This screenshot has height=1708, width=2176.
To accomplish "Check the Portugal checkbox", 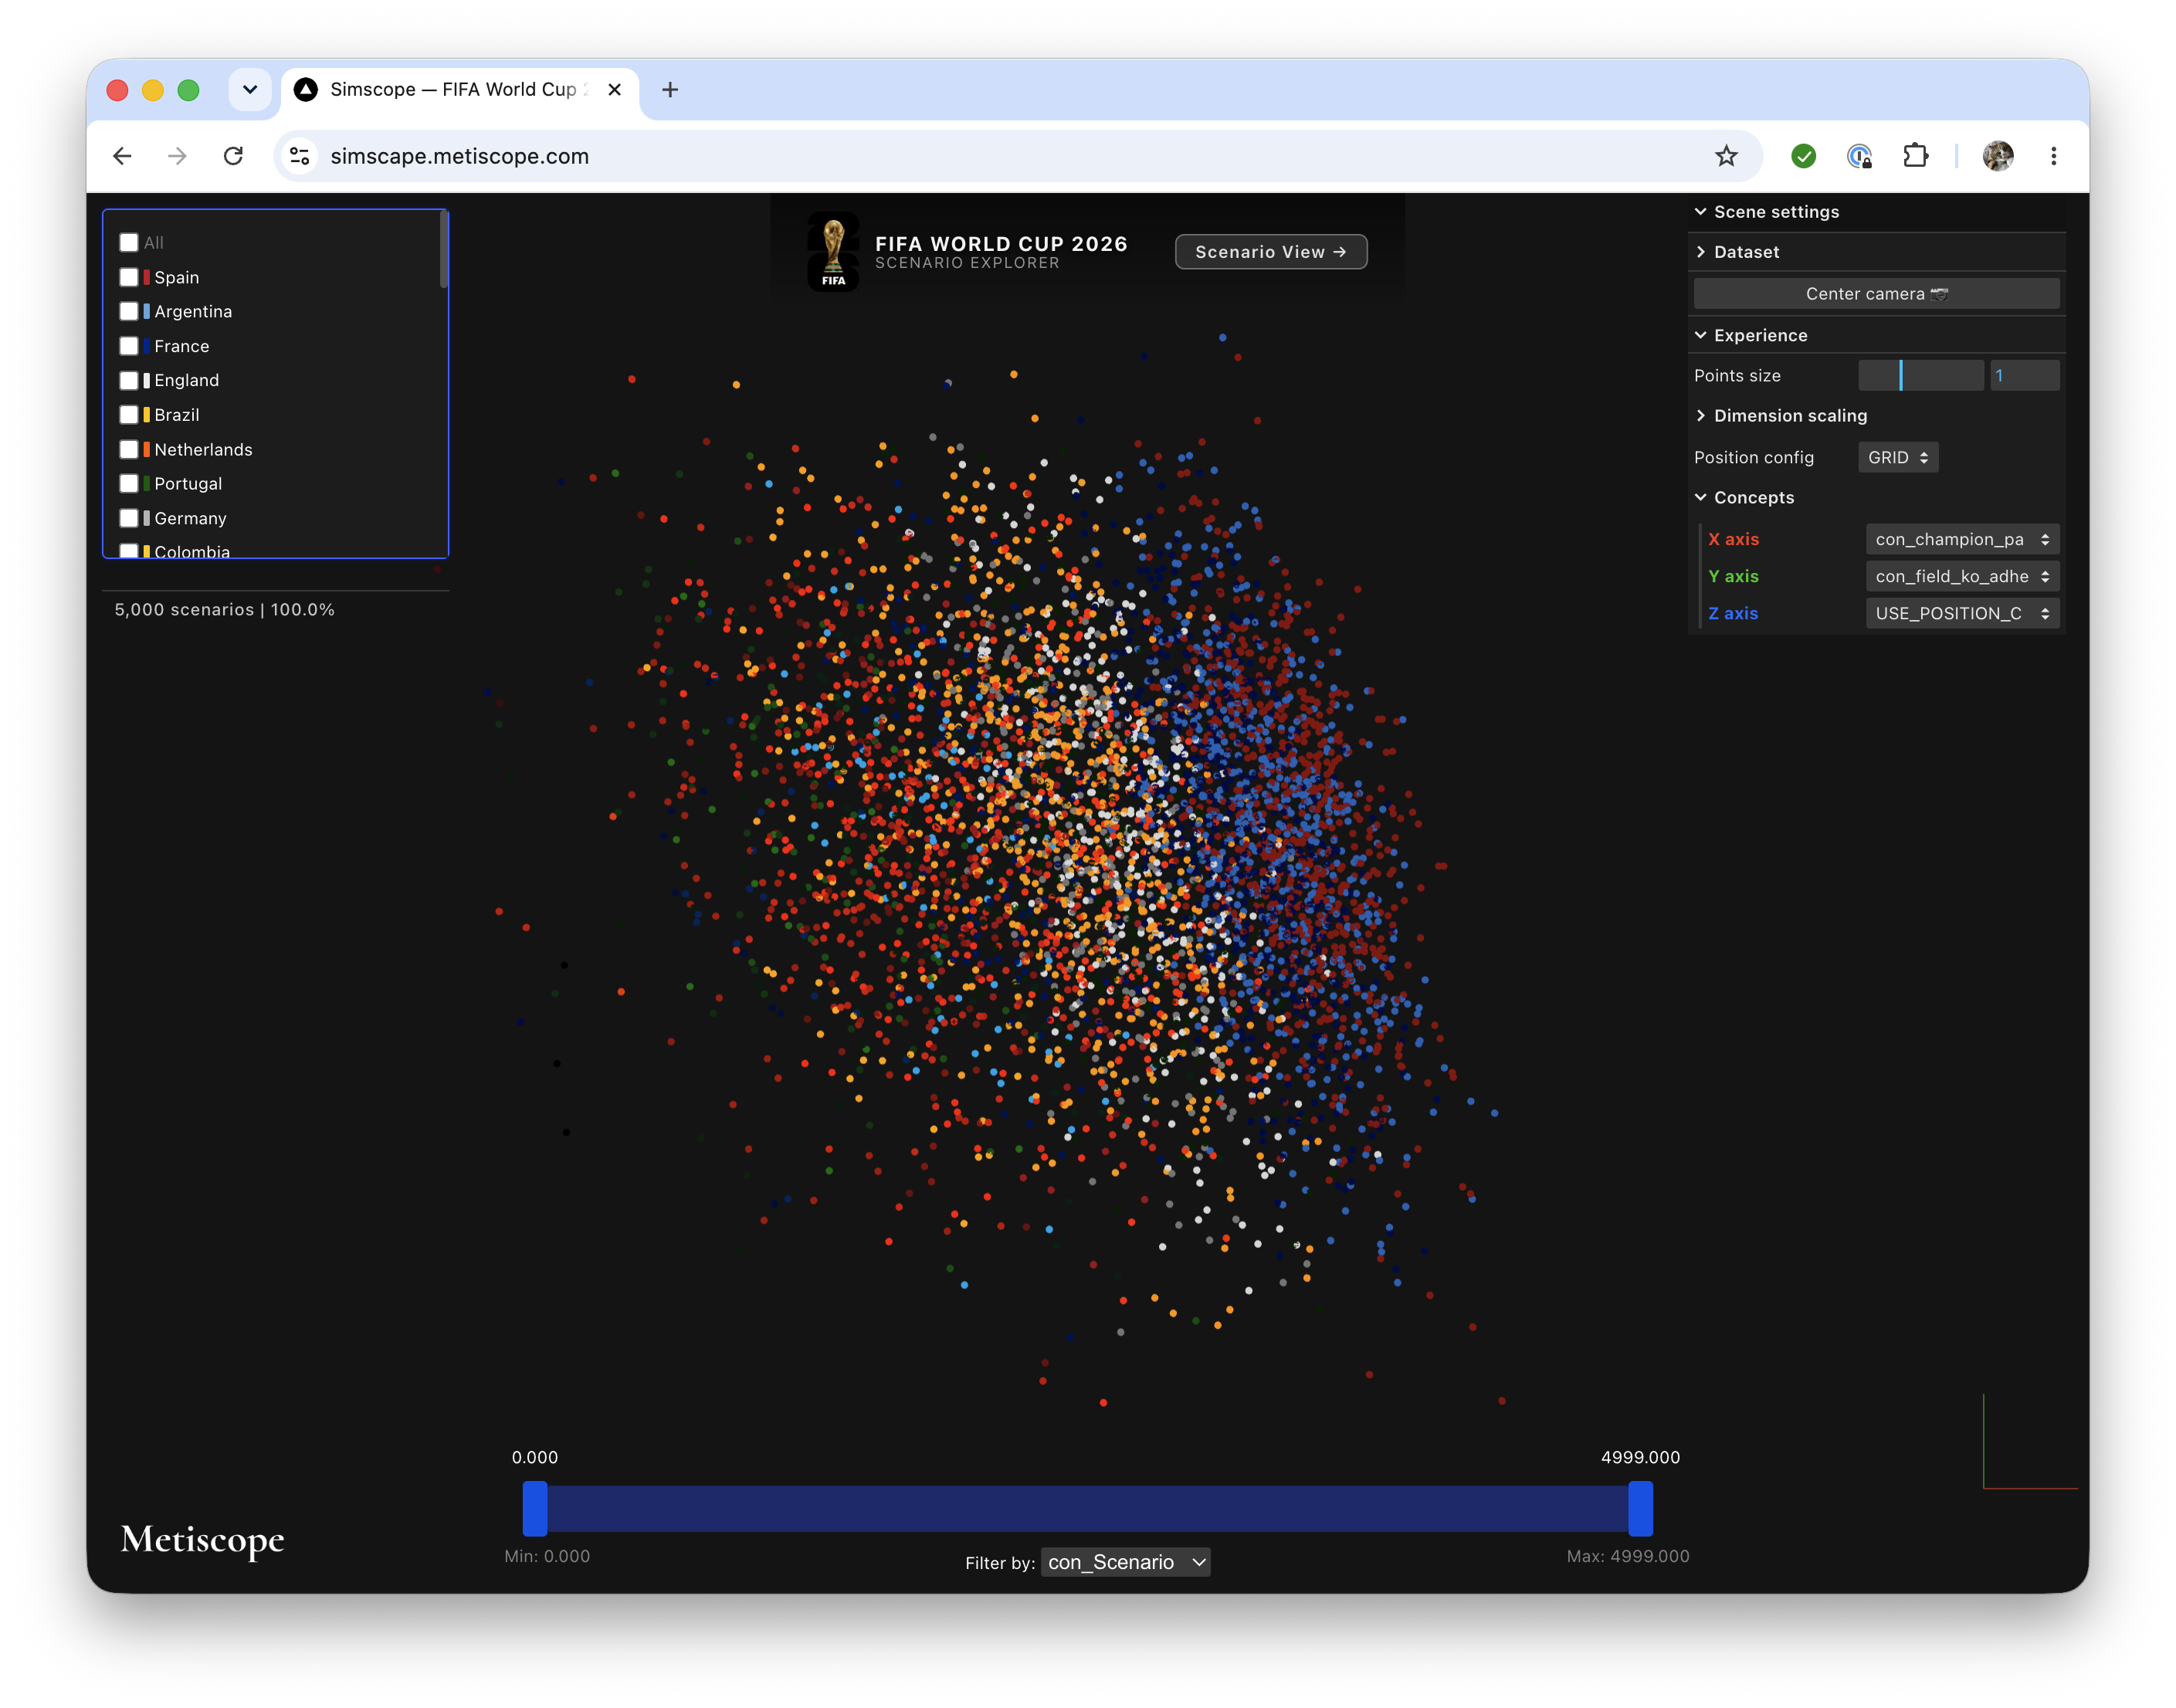I will point(129,484).
